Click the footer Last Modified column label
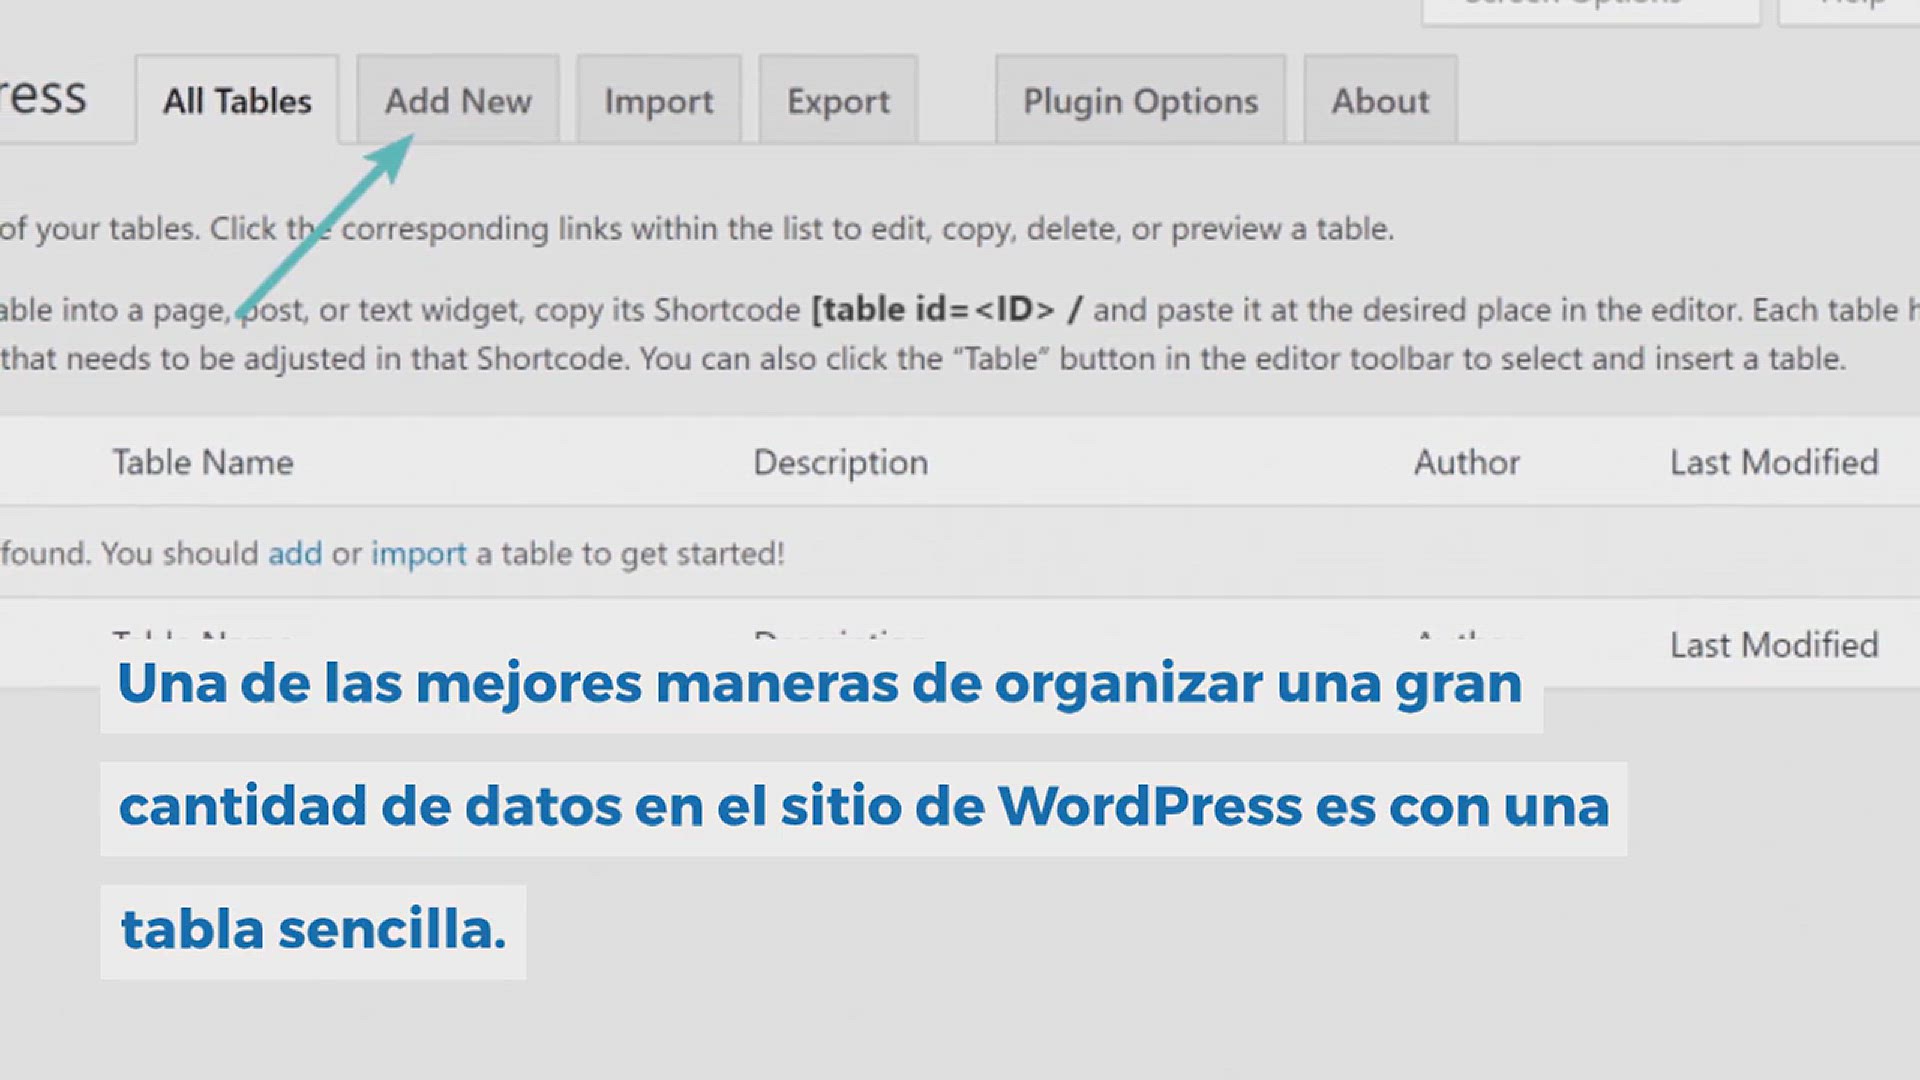 click(x=1774, y=645)
